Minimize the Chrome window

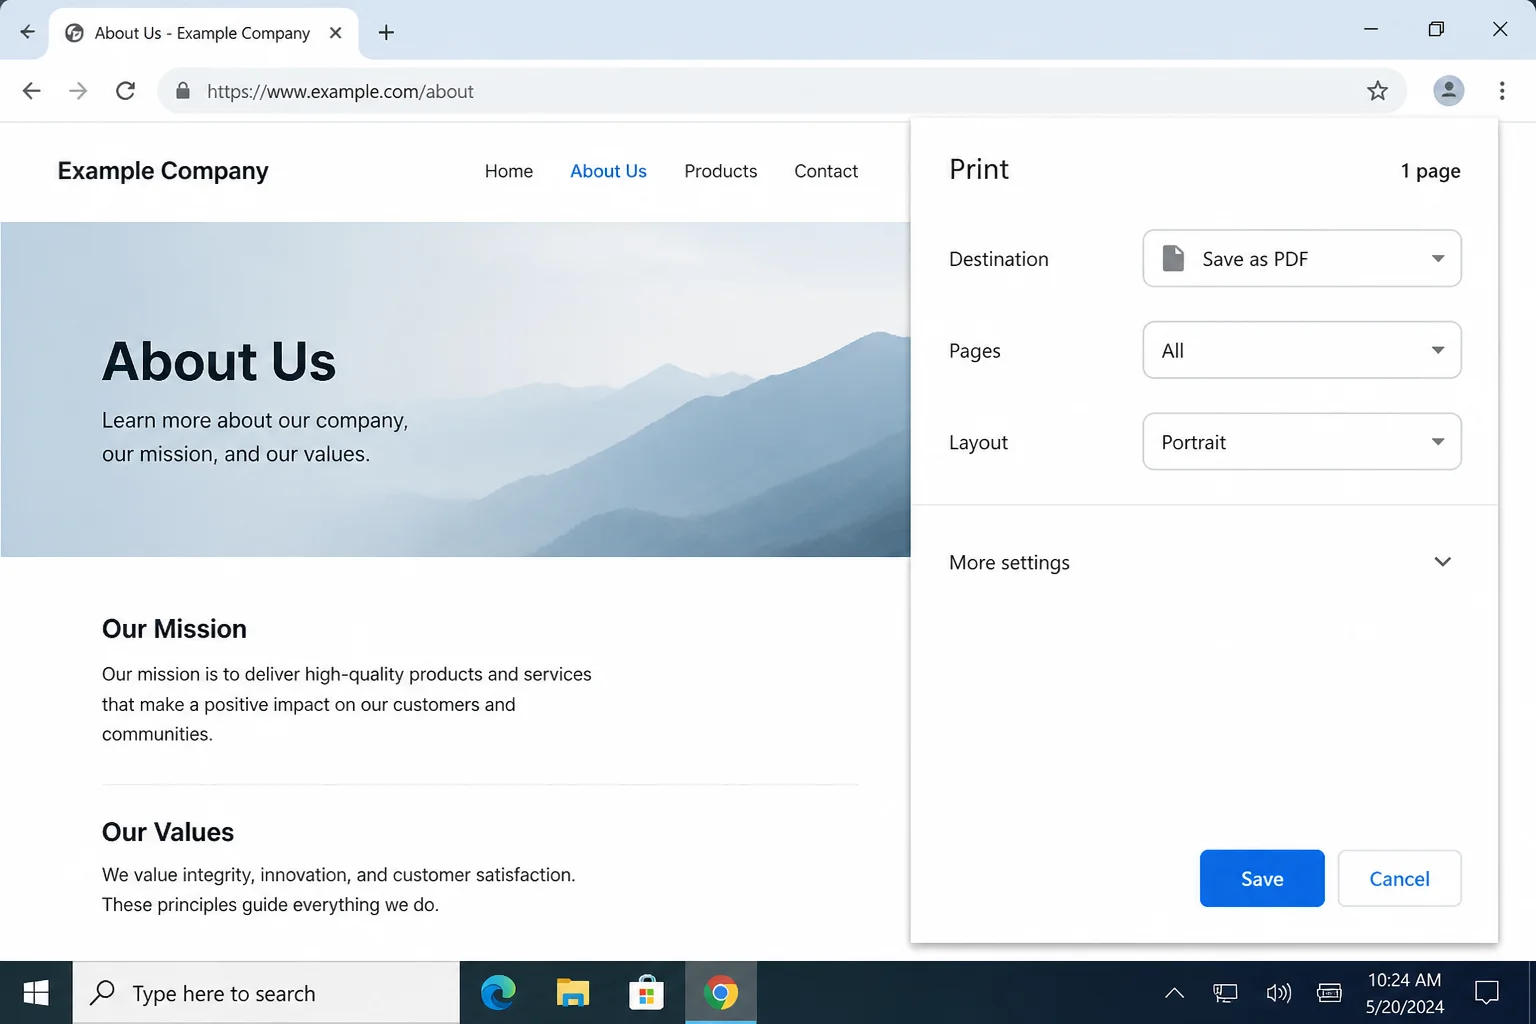[1371, 29]
